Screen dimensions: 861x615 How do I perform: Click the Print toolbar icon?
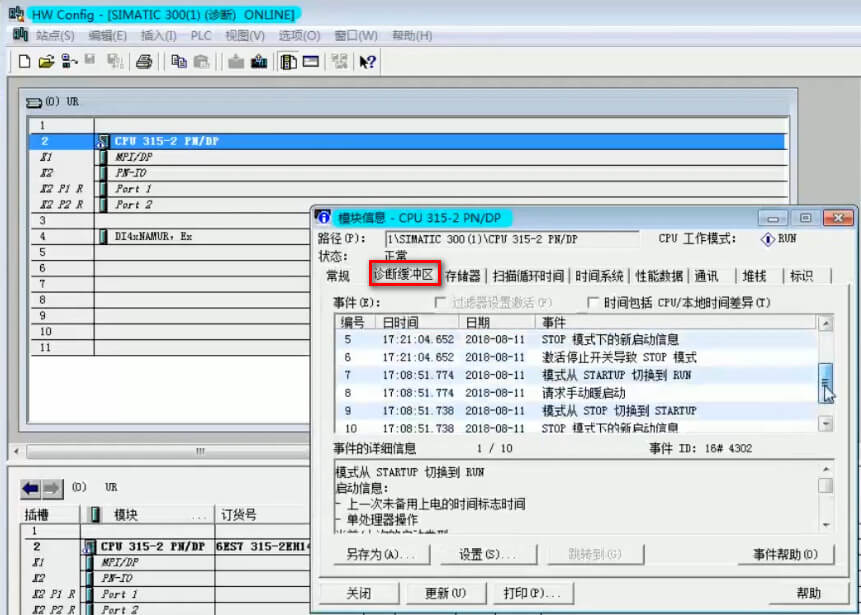coord(144,62)
